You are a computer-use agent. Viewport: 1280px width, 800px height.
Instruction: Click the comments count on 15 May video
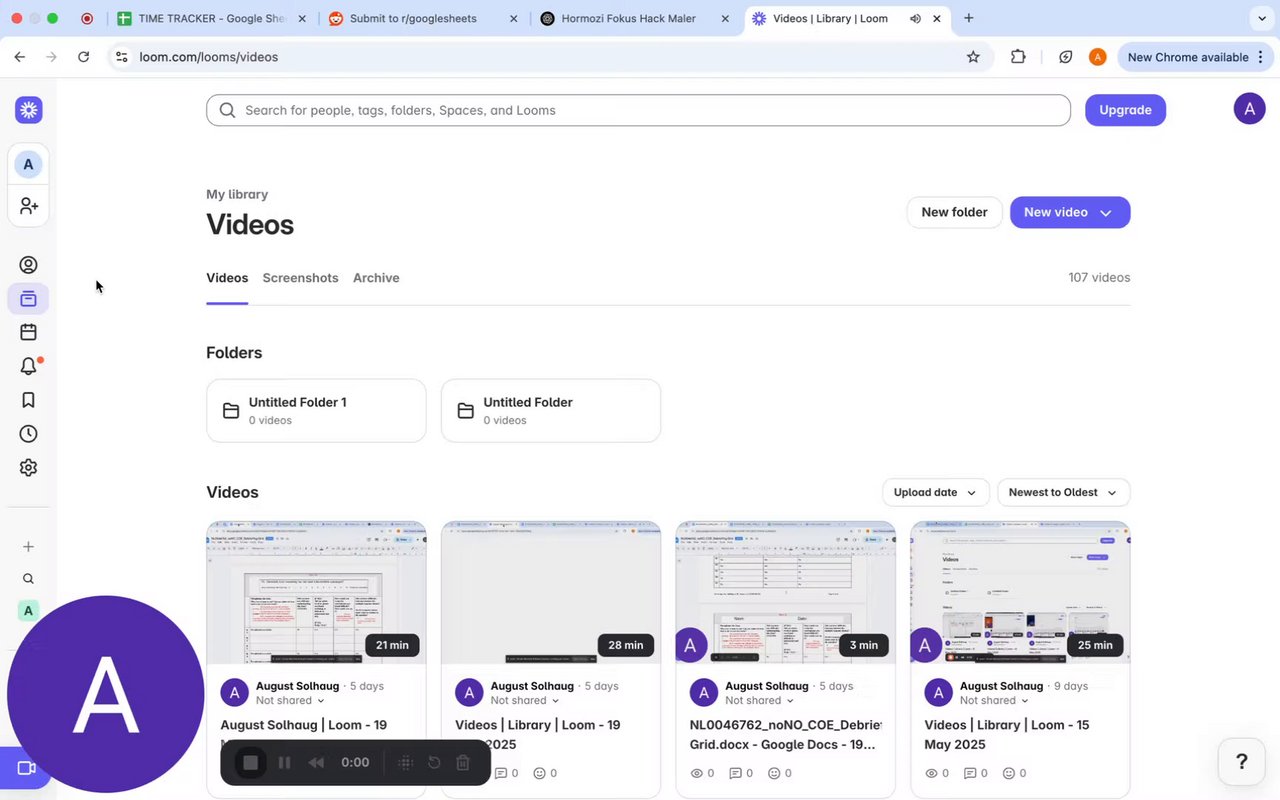pyautogui.click(x=975, y=773)
